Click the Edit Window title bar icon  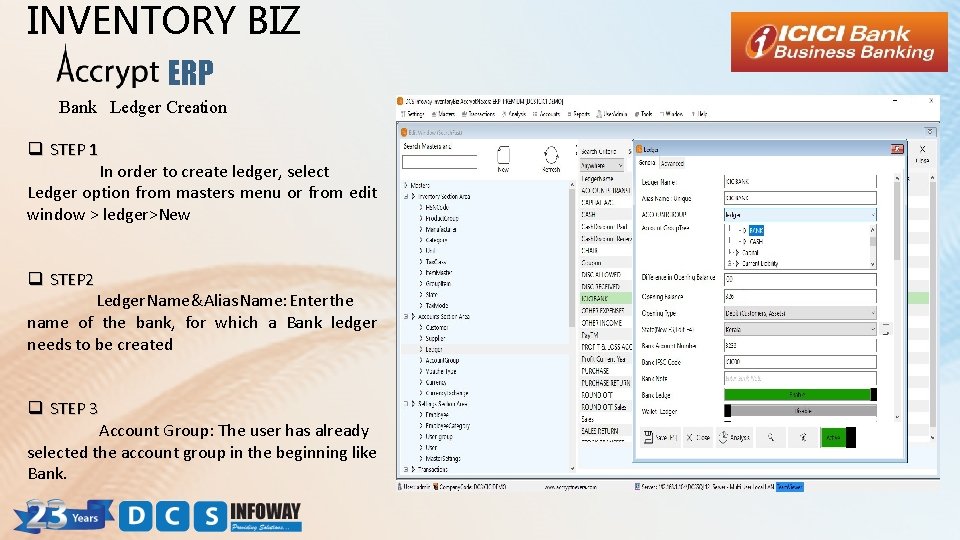tap(403, 132)
